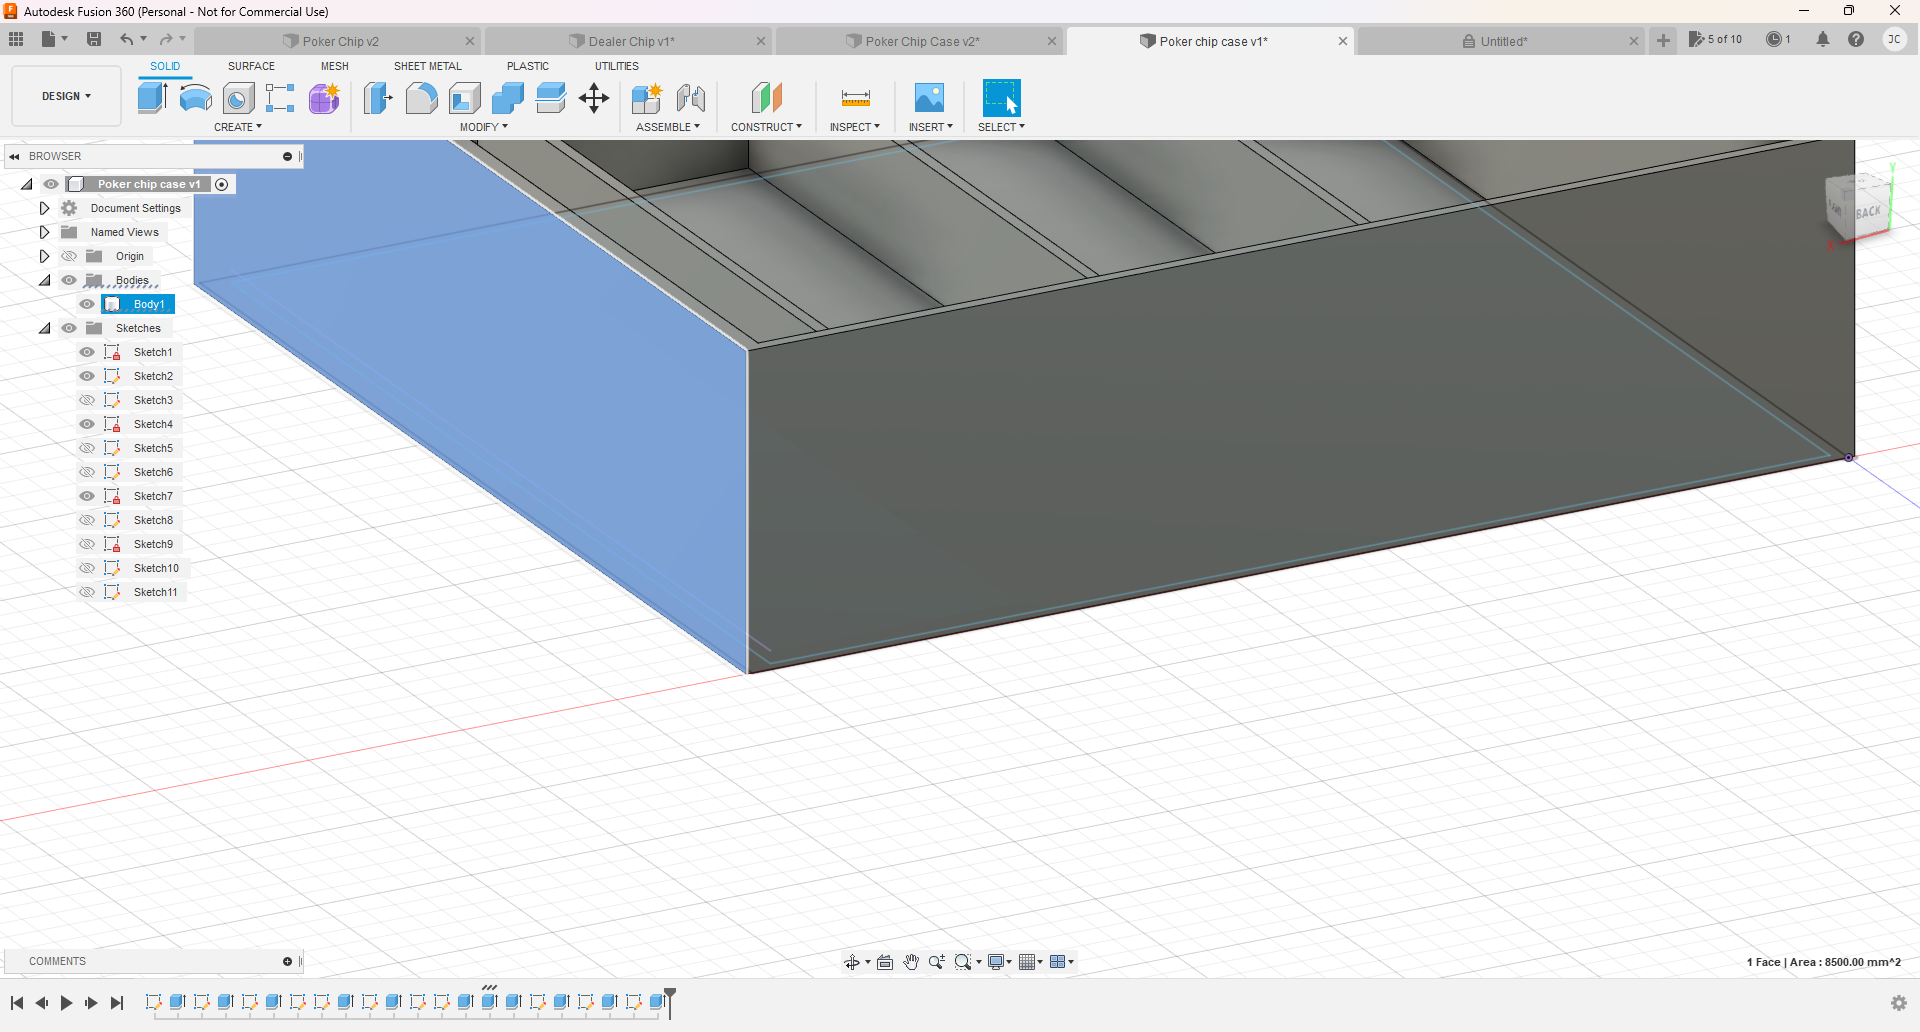Open the CONSTRUCT menu label

pyautogui.click(x=765, y=127)
